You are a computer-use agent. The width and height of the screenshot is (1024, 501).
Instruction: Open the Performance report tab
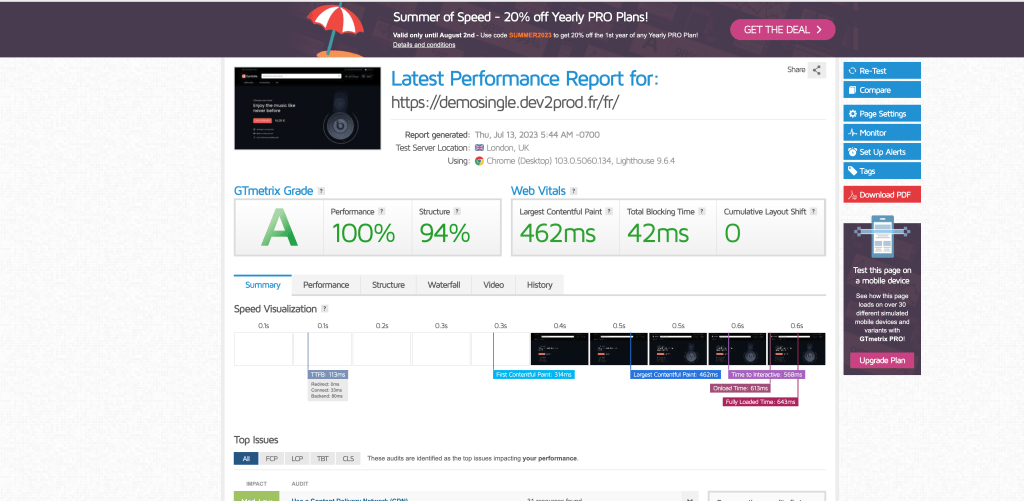click(x=326, y=285)
